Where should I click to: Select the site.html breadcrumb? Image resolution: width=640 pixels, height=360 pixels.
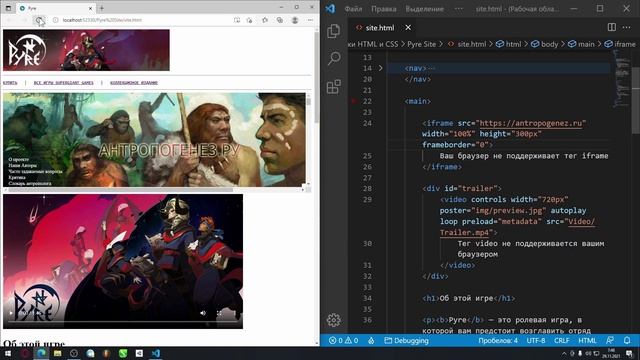[x=467, y=44]
